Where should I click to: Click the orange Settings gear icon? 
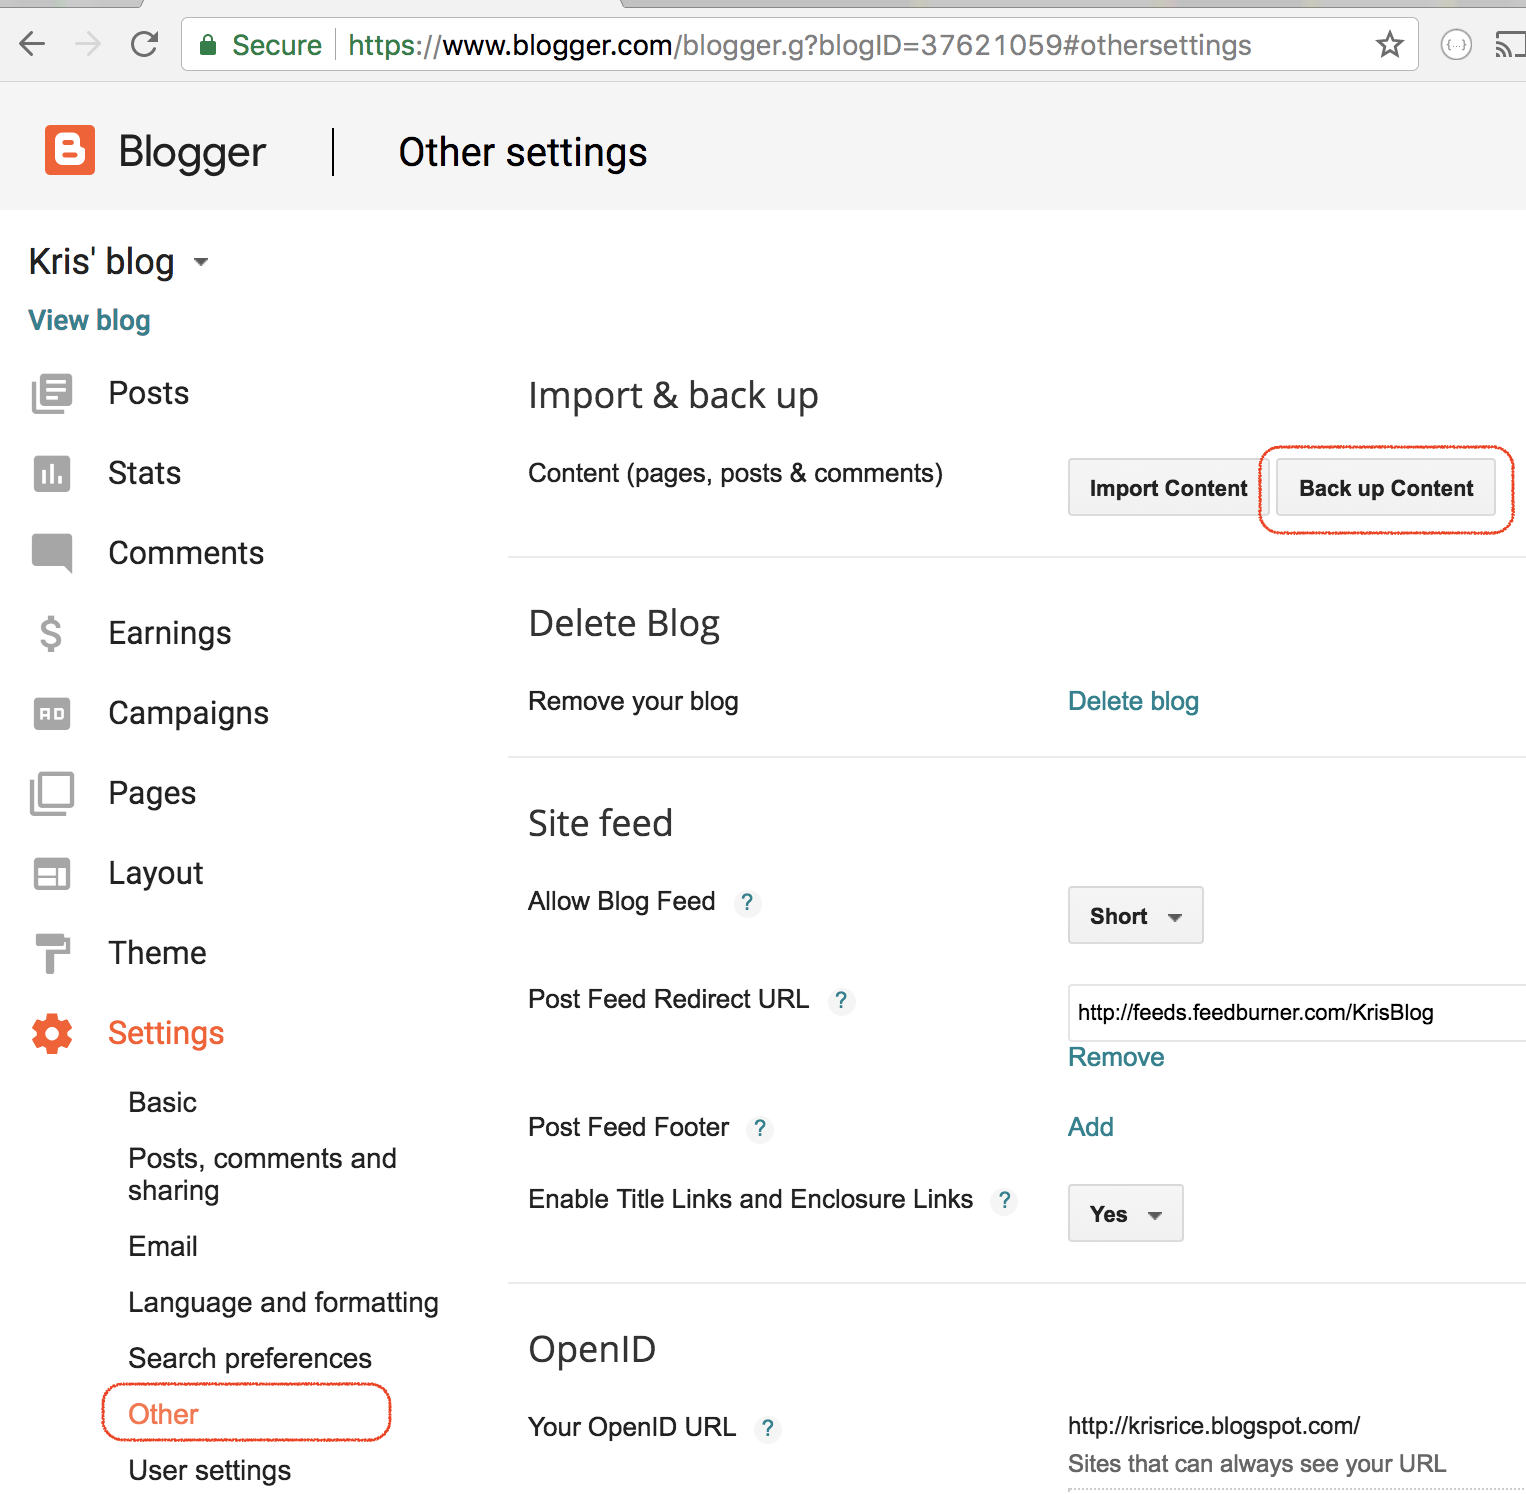click(52, 1033)
